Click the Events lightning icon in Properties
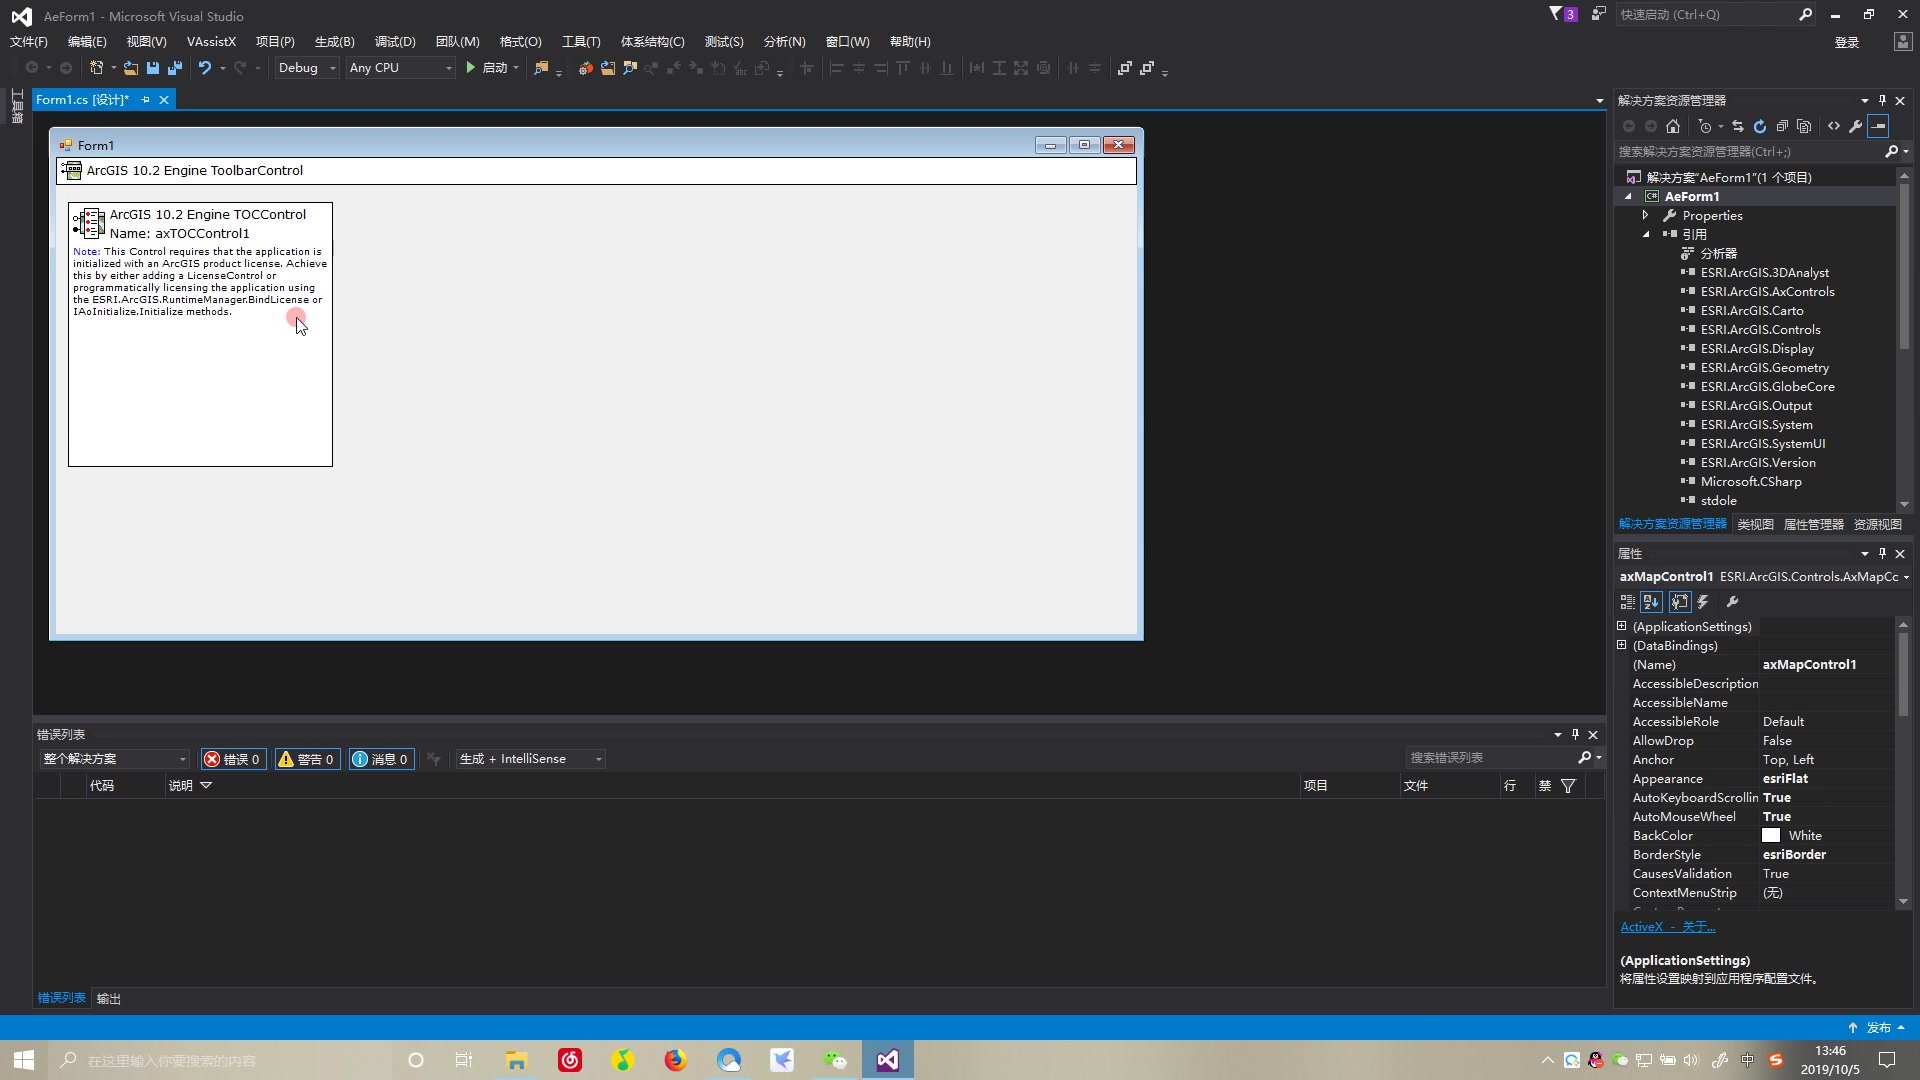Viewport: 1920px width, 1080px height. tap(1703, 602)
